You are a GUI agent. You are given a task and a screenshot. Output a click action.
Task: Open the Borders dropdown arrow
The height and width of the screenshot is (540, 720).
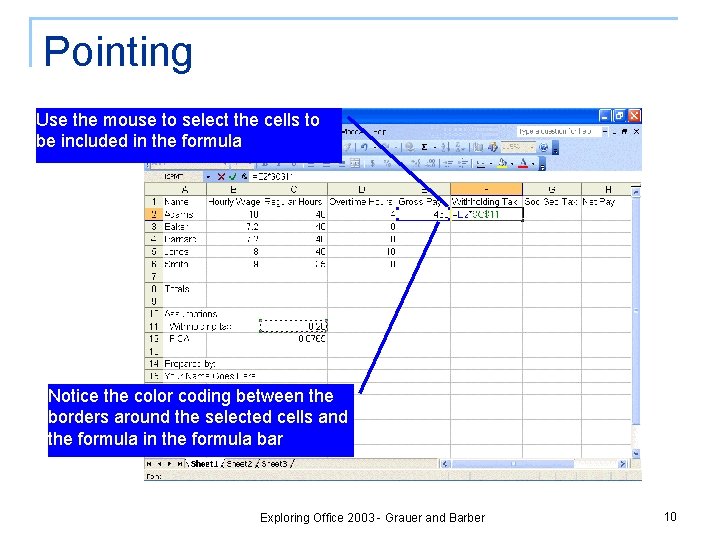point(491,164)
